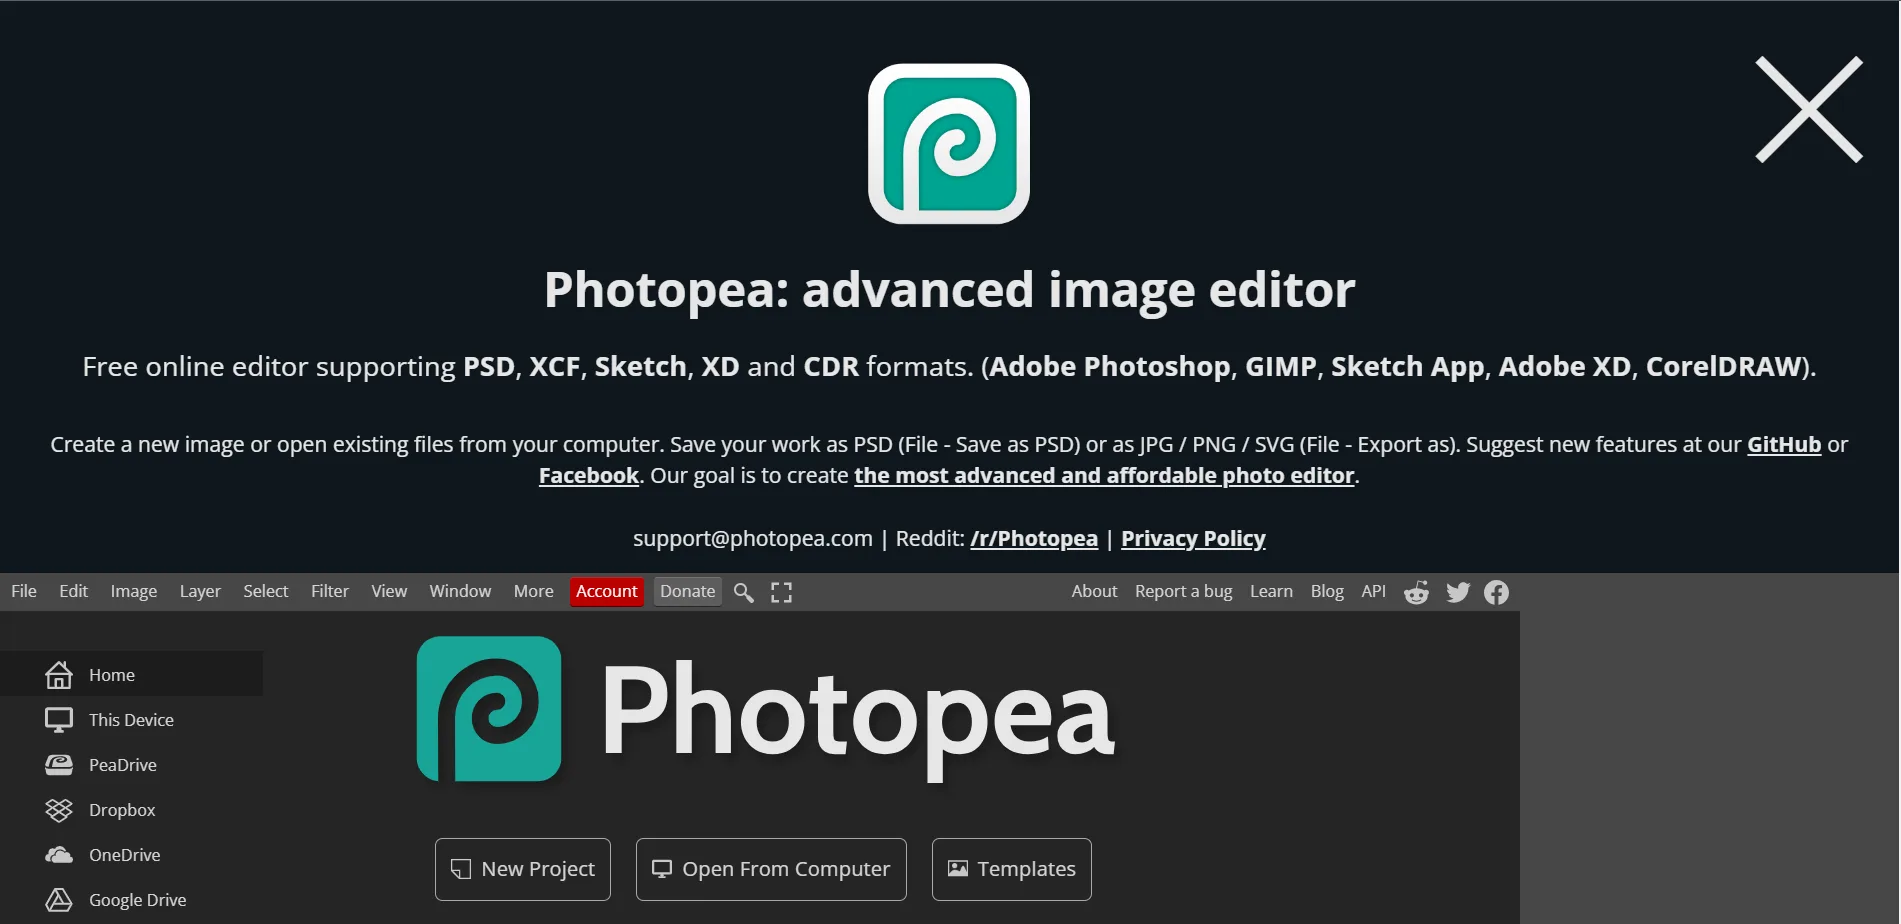Open the Window menu
The image size is (1901, 924).
(460, 591)
